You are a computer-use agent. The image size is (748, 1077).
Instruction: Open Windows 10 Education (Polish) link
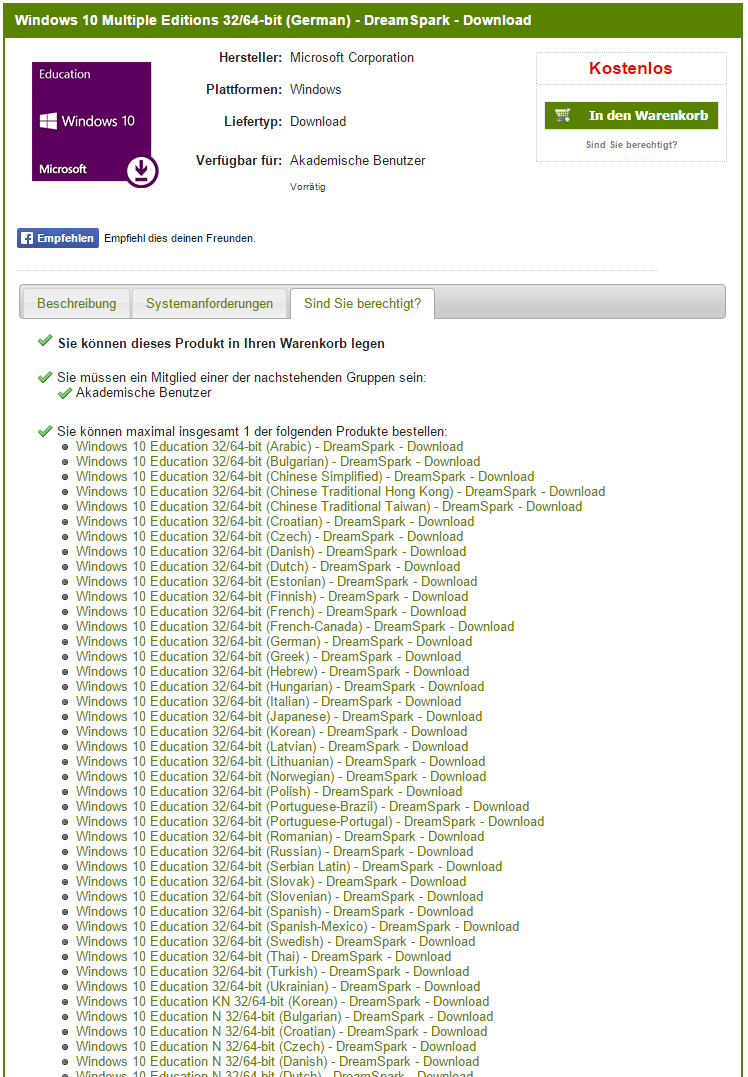coord(269,791)
